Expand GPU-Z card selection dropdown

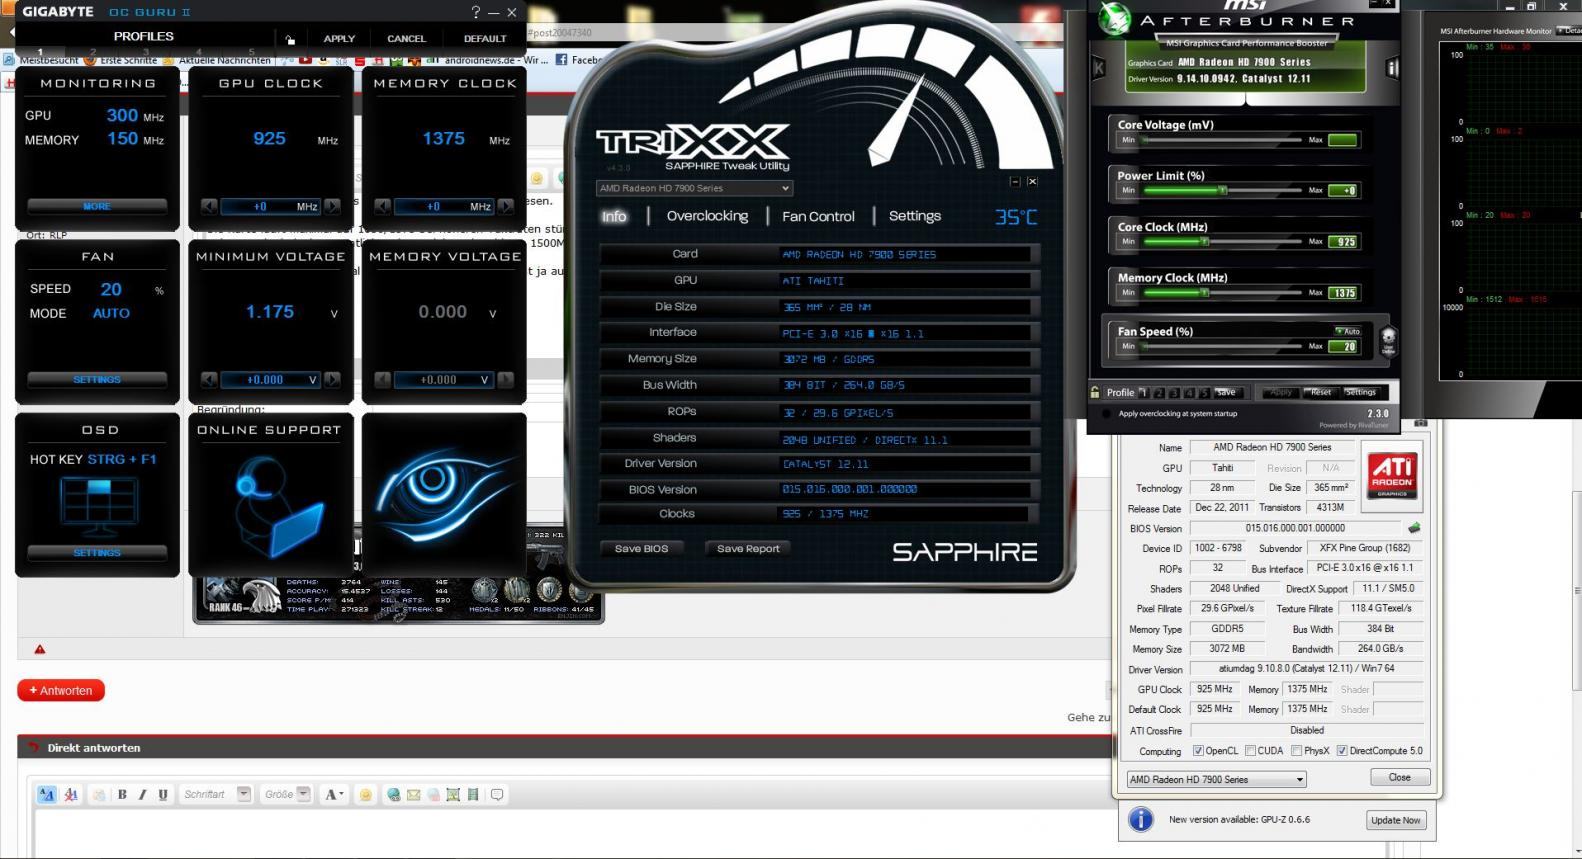point(1216,780)
